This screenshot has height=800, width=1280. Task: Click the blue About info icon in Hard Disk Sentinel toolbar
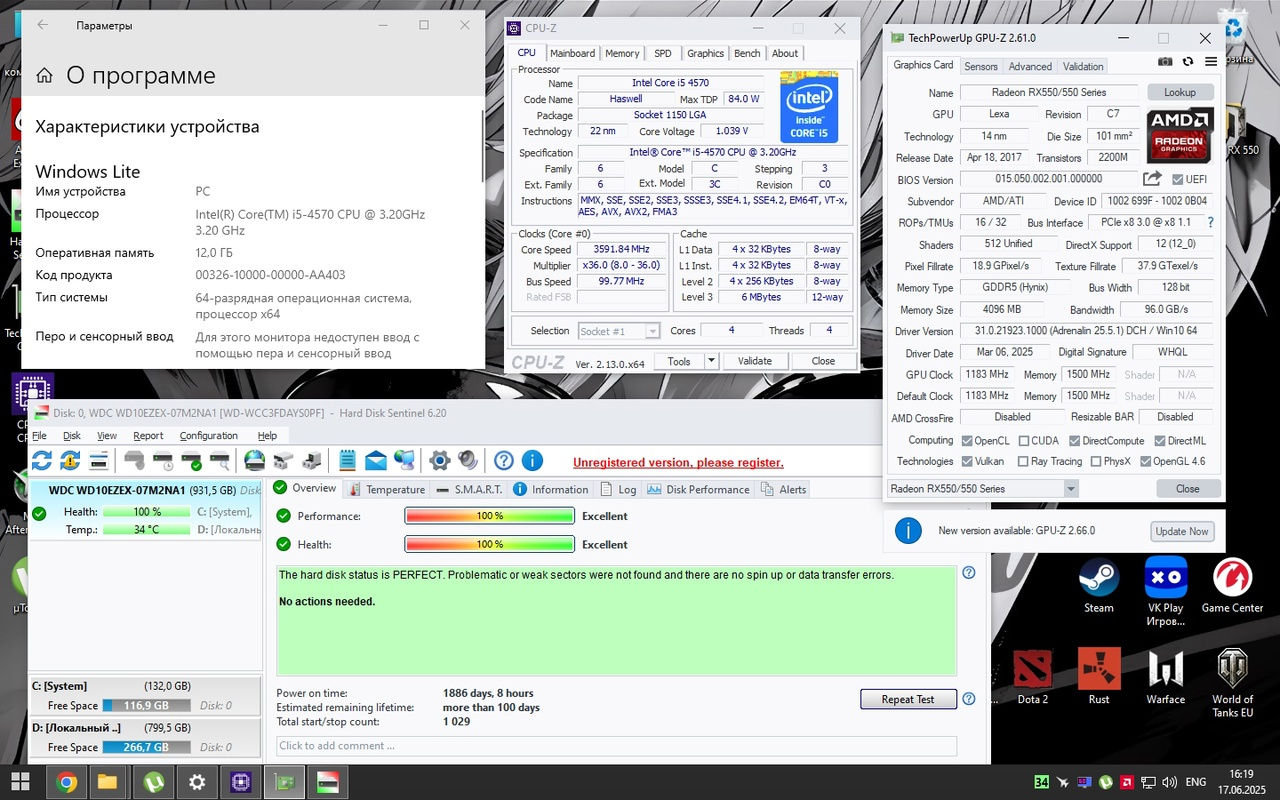point(532,461)
